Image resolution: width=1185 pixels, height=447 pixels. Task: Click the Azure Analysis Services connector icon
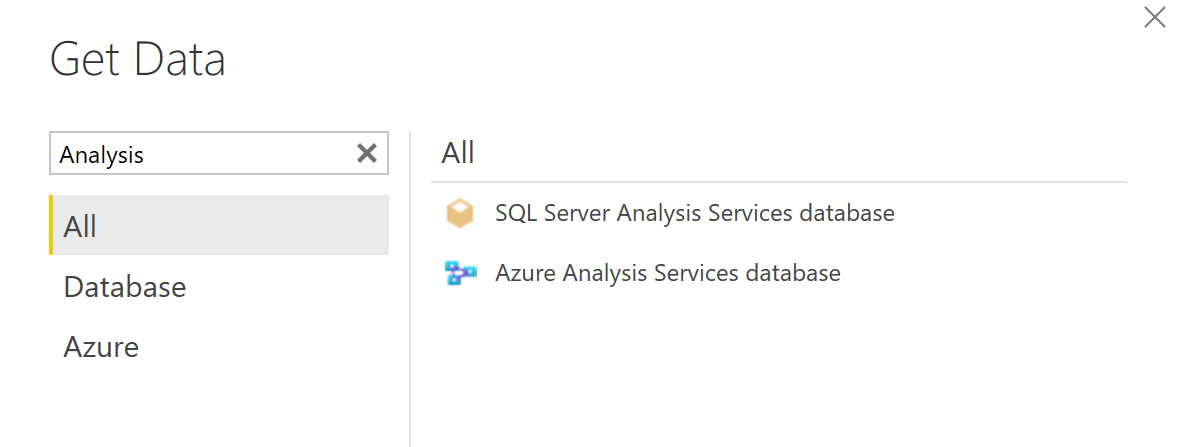pyautogui.click(x=460, y=273)
